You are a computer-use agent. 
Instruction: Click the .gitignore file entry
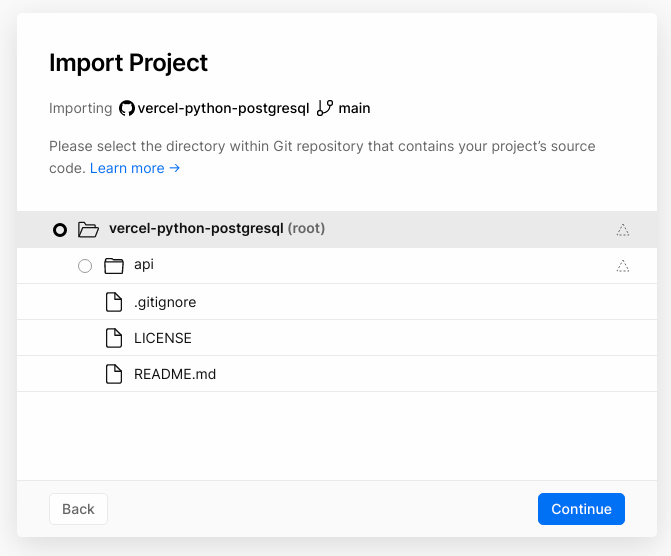point(165,302)
